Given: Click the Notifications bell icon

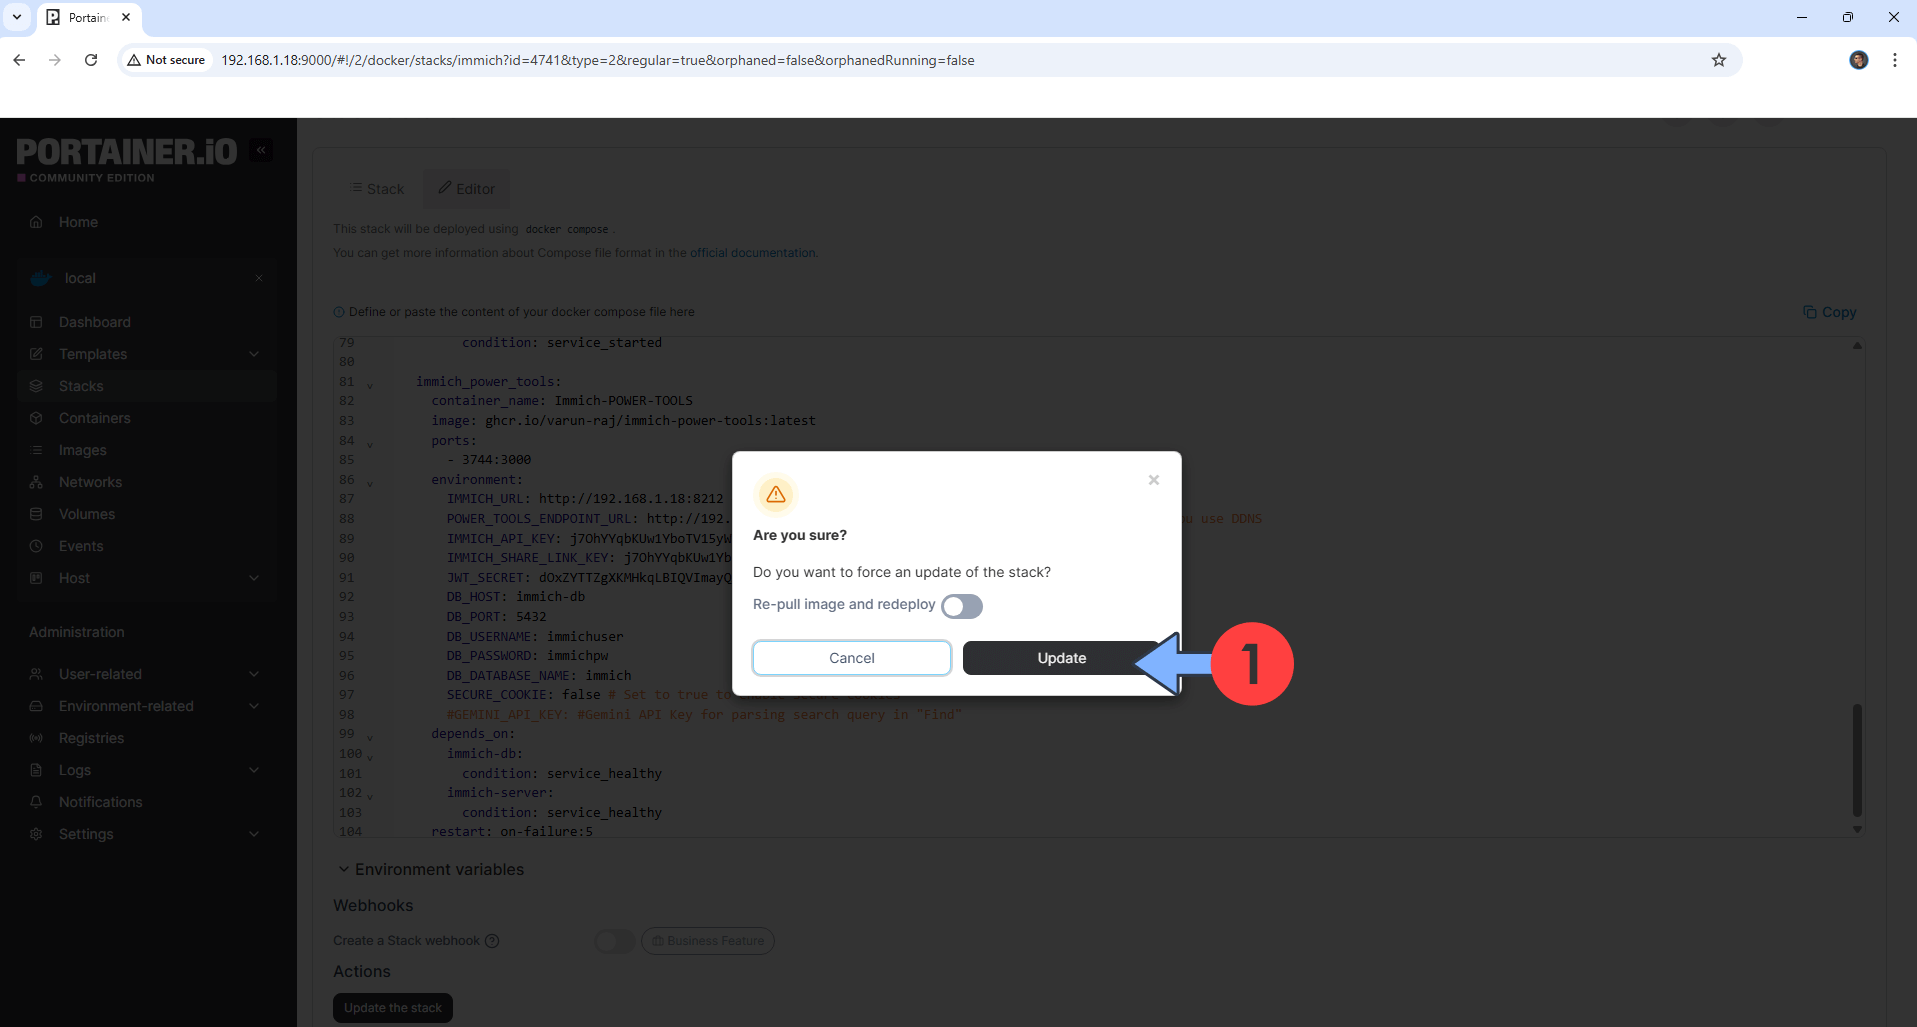Looking at the screenshot, I should (x=37, y=802).
